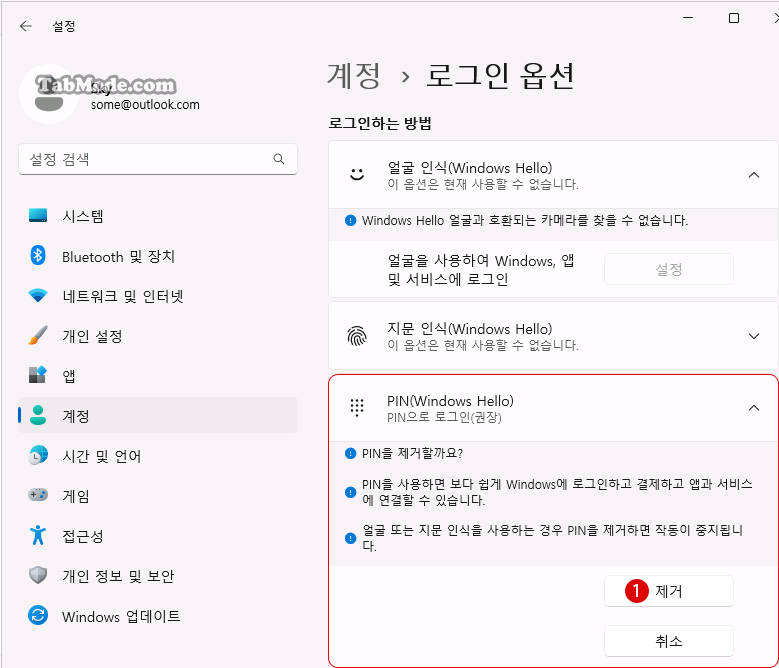Click the time and language globe icon
The height and width of the screenshot is (668, 779).
coord(38,455)
